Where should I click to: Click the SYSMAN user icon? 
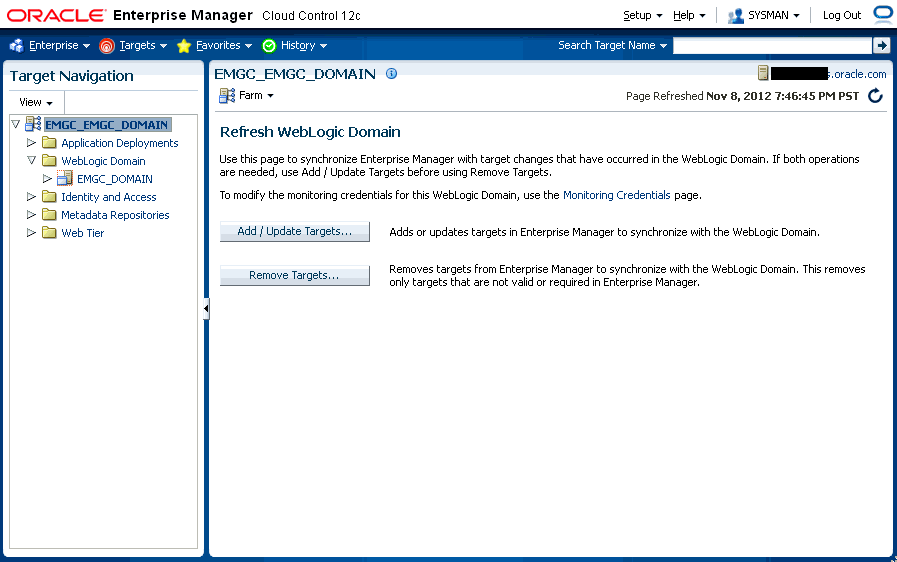[736, 15]
